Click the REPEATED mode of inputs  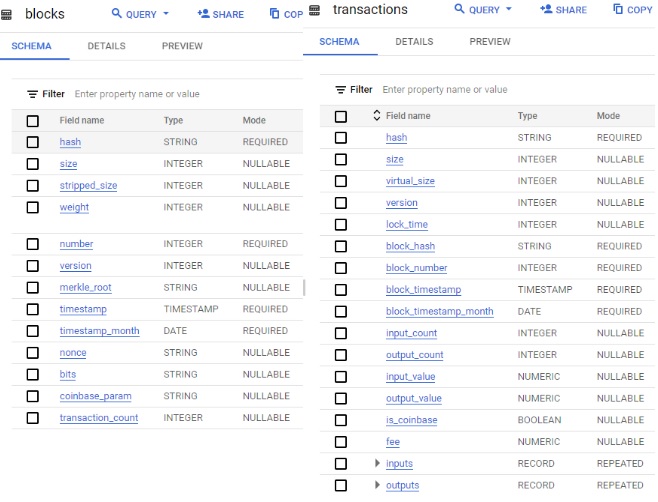point(620,463)
